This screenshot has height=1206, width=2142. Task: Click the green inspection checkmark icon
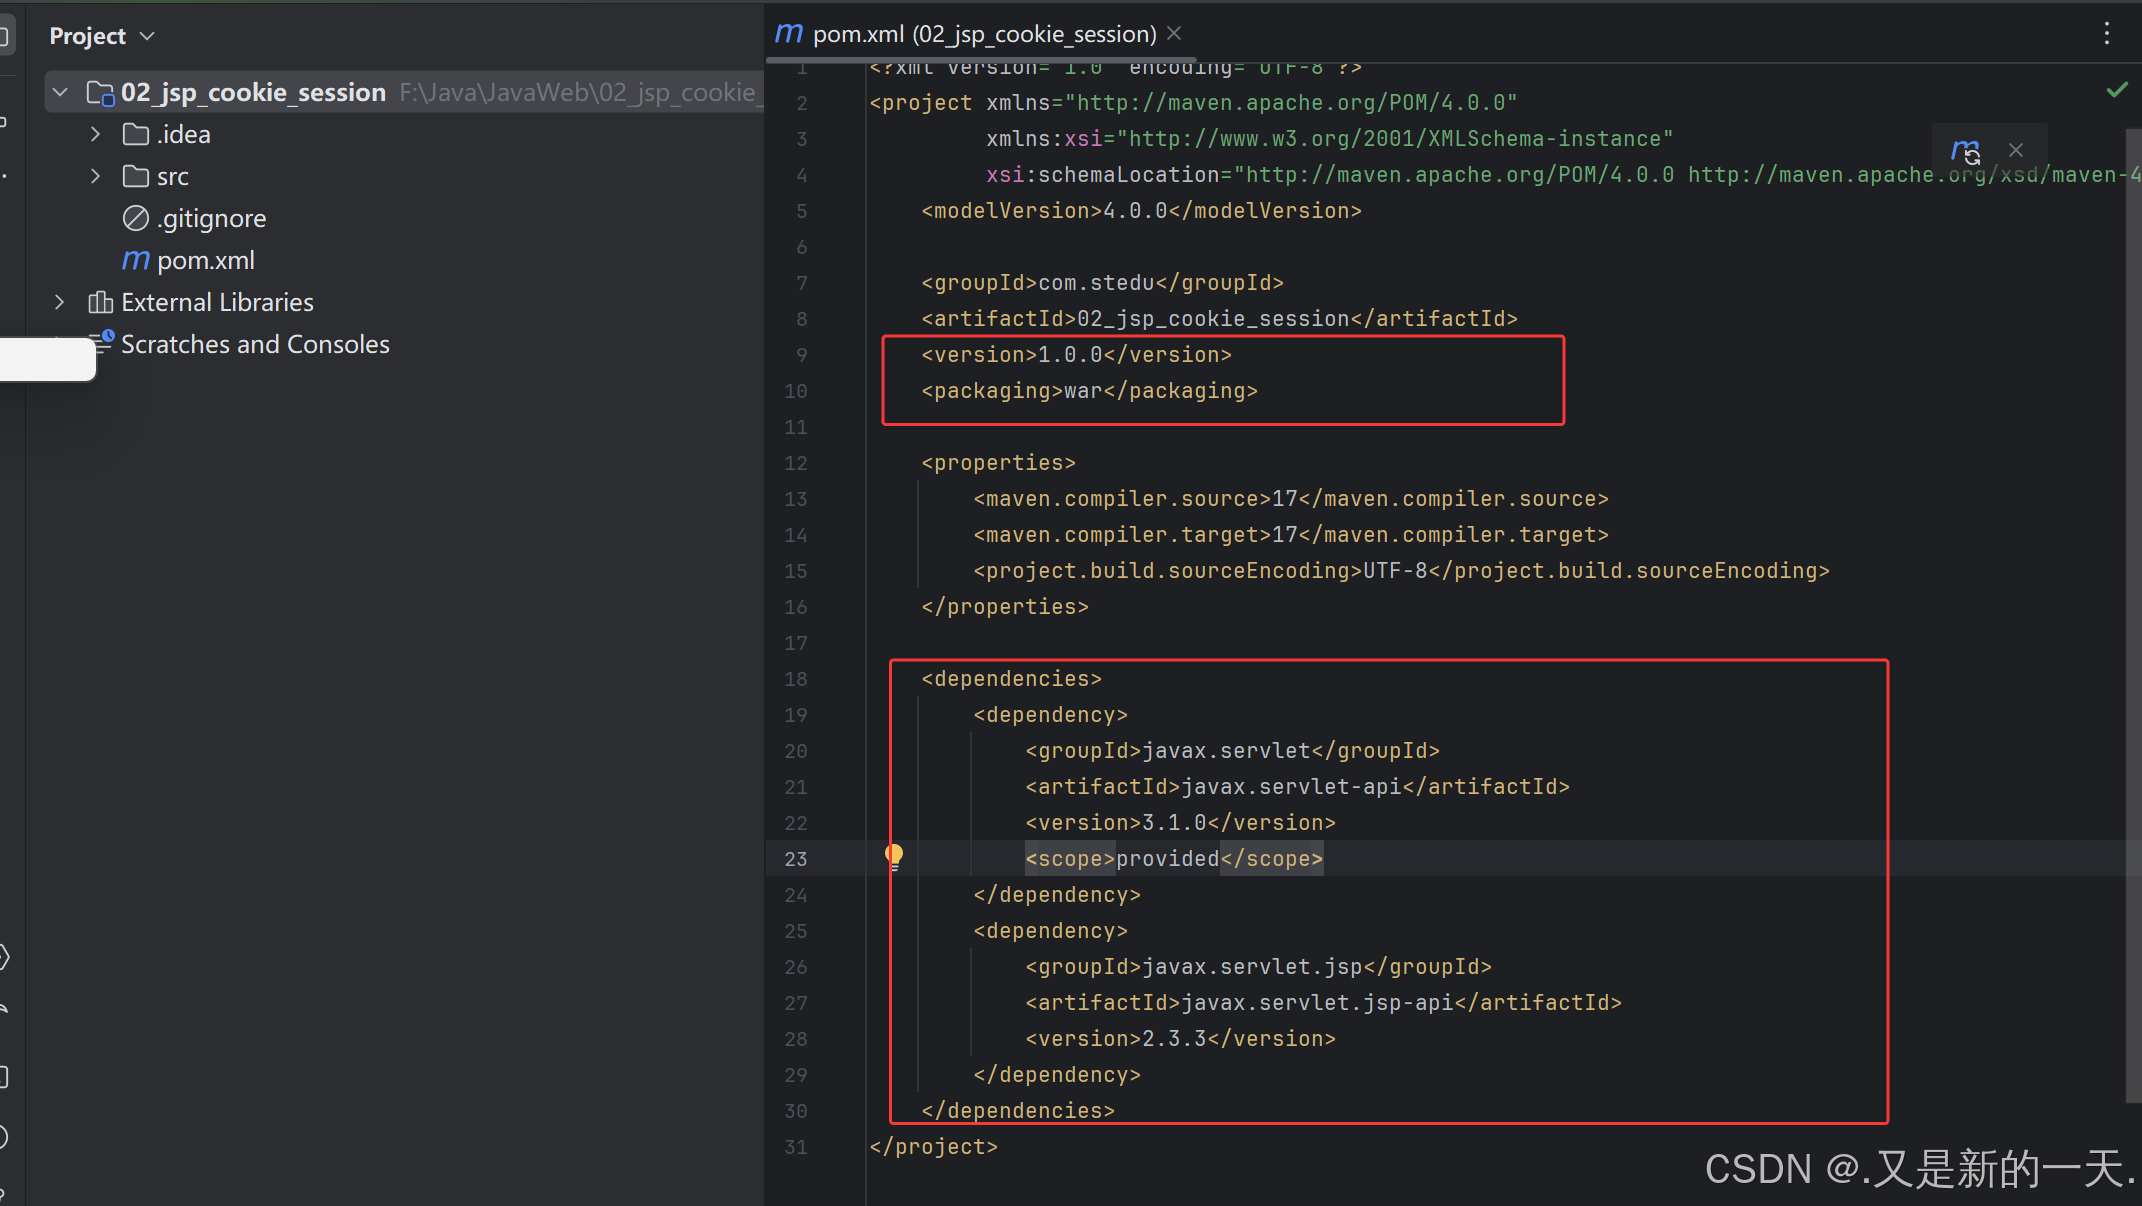tap(2116, 90)
